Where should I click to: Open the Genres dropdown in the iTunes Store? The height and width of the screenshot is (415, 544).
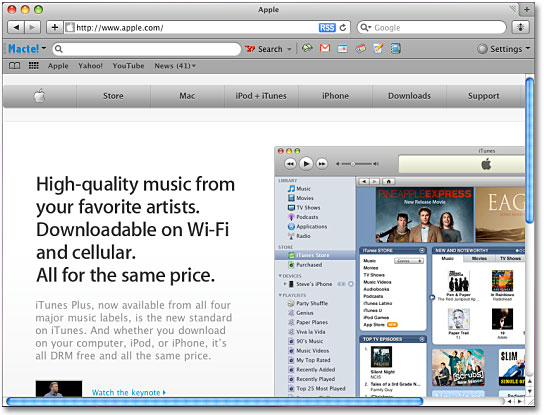coord(409,261)
